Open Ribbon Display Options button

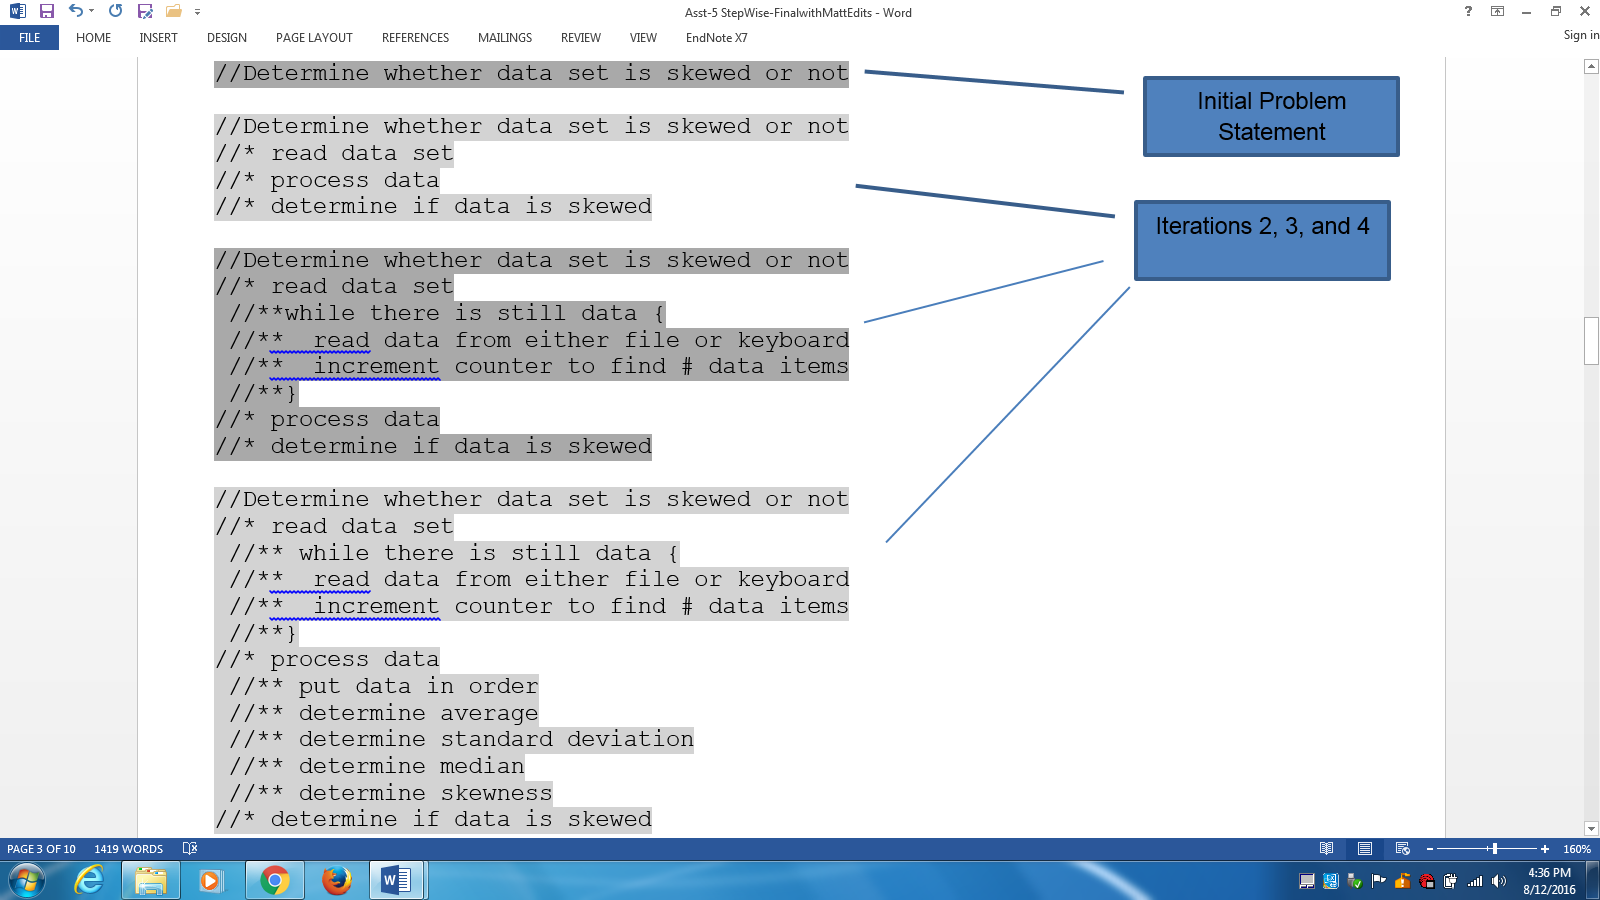point(1497,12)
